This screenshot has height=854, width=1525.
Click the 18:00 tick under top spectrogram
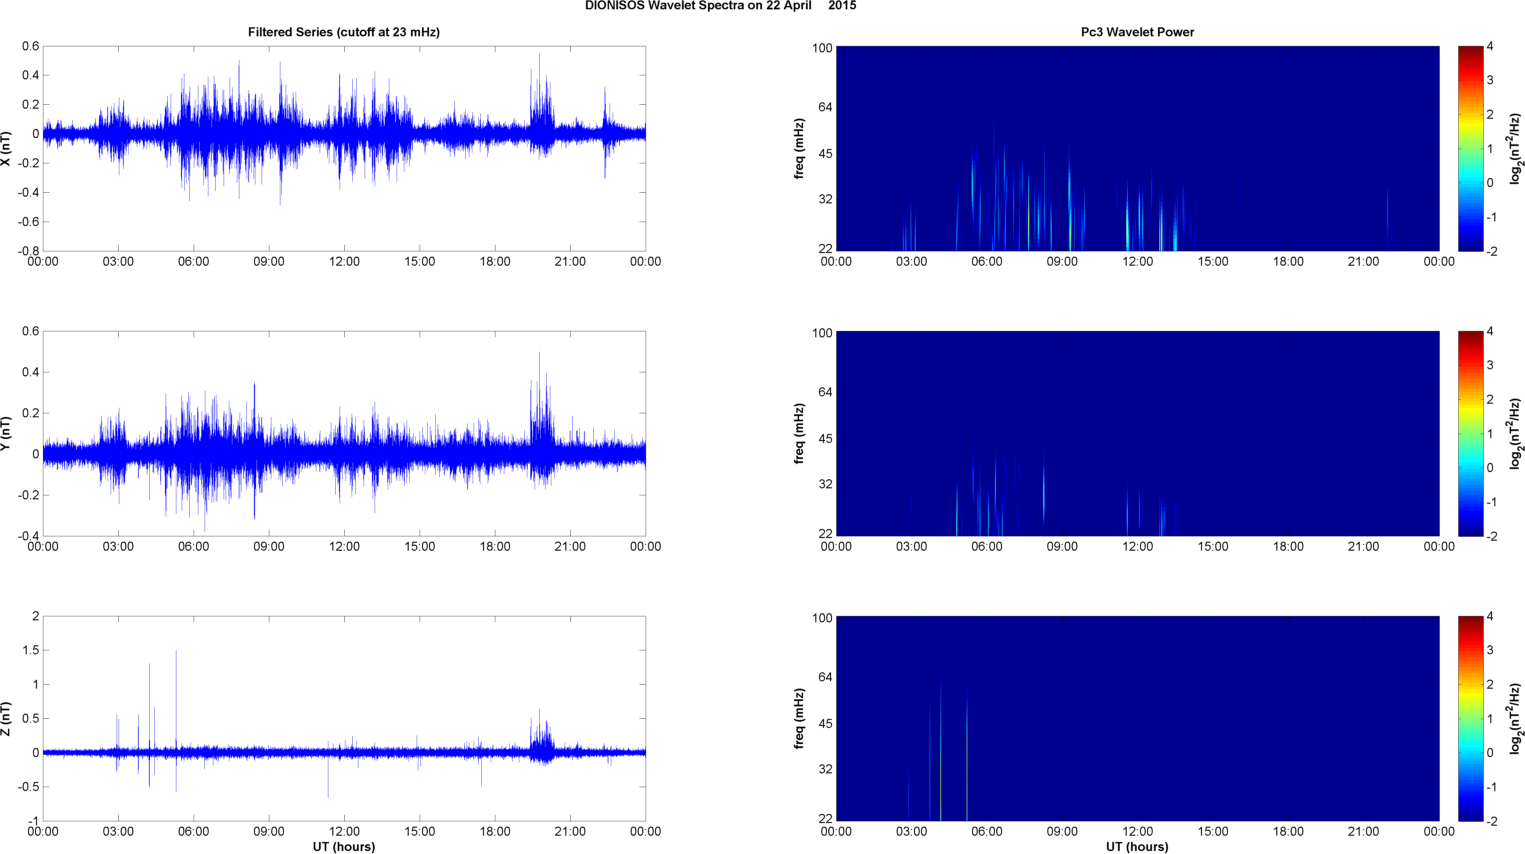[1288, 261]
